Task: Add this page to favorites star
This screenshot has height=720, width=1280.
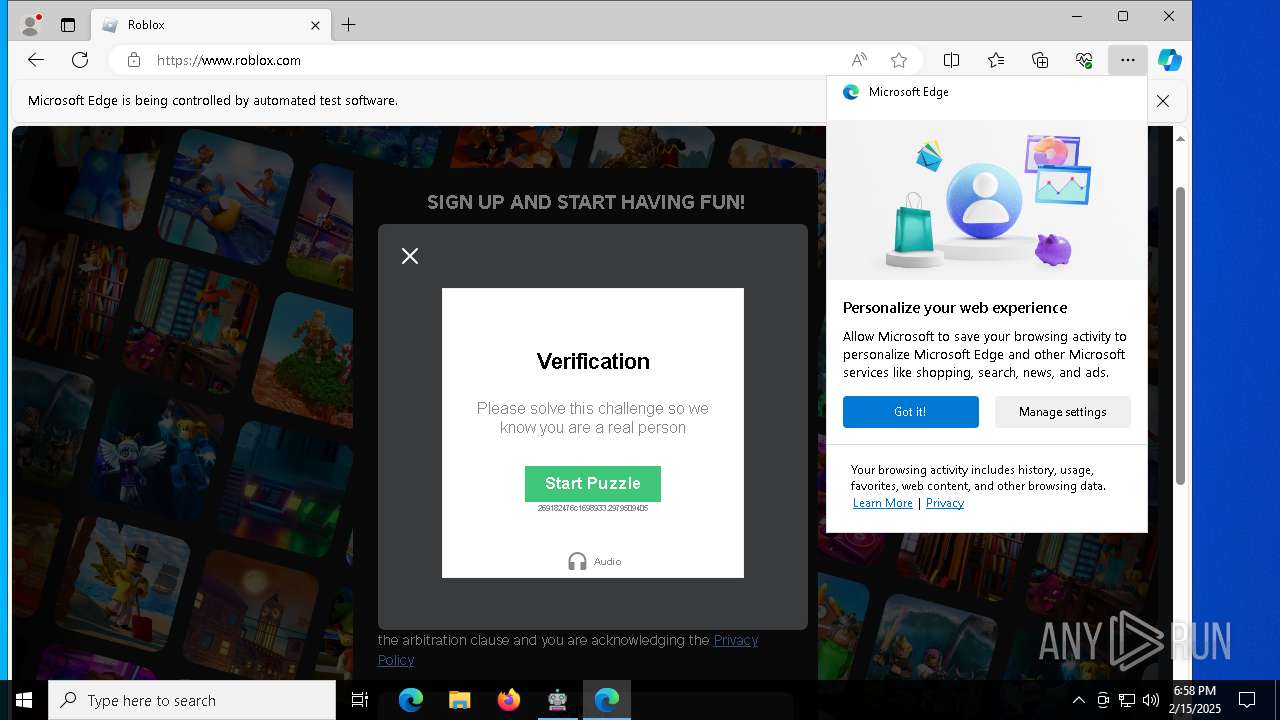Action: tap(899, 60)
